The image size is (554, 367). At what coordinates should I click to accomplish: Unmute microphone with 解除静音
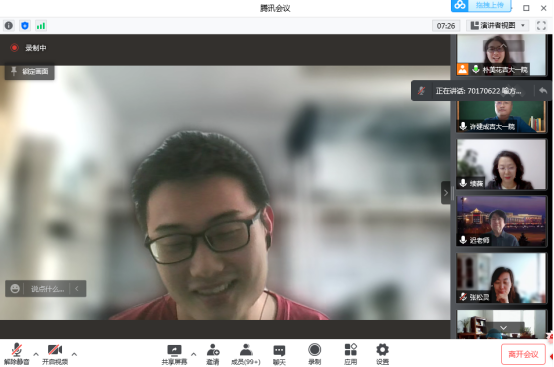pos(17,354)
